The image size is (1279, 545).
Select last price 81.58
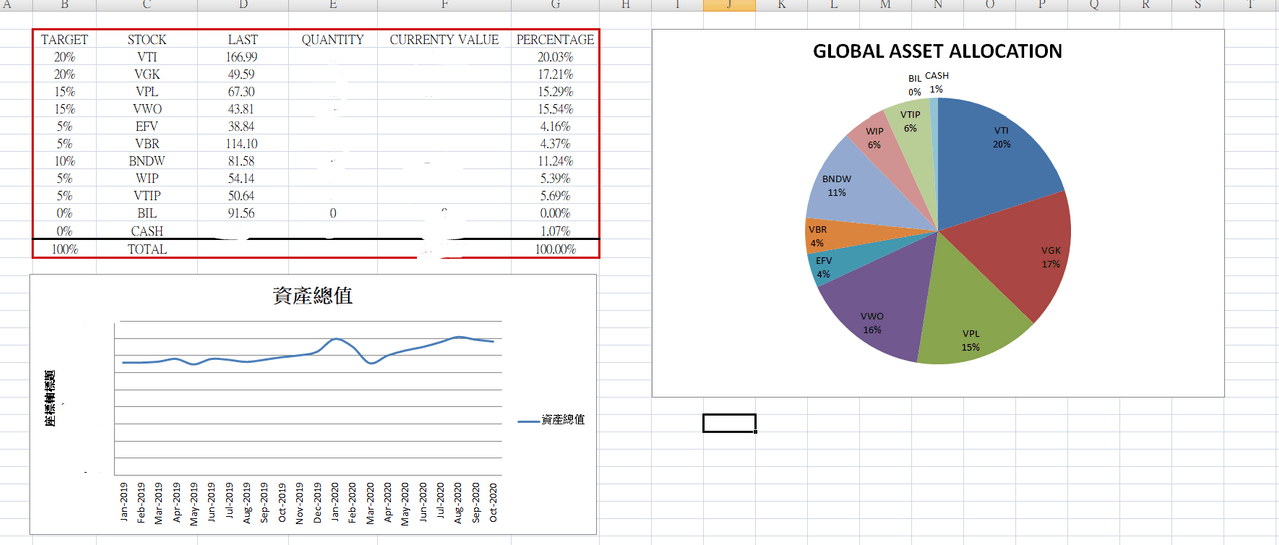[243, 161]
